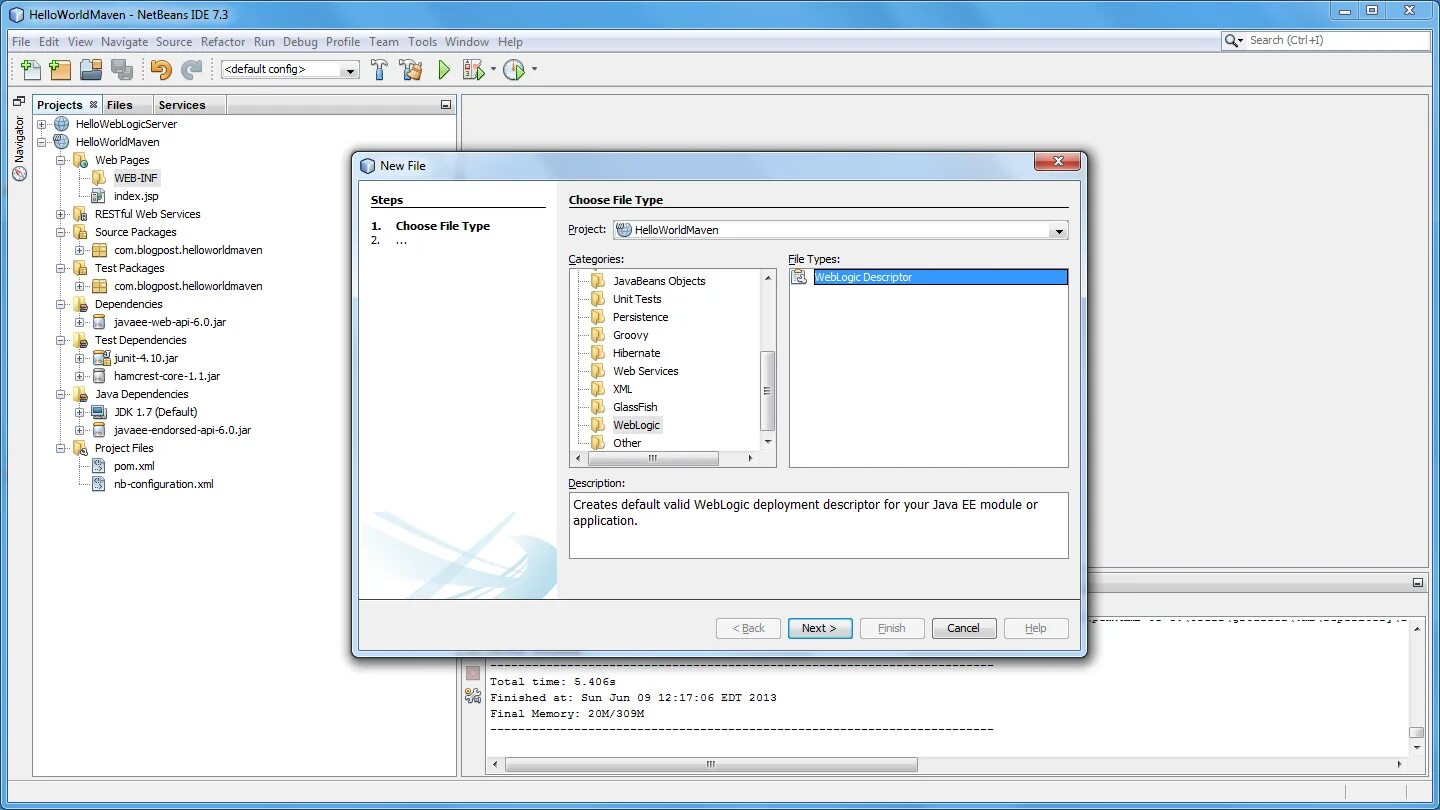Click the Navigator compass icon in sidebar
The width and height of the screenshot is (1440, 810).
(19, 174)
